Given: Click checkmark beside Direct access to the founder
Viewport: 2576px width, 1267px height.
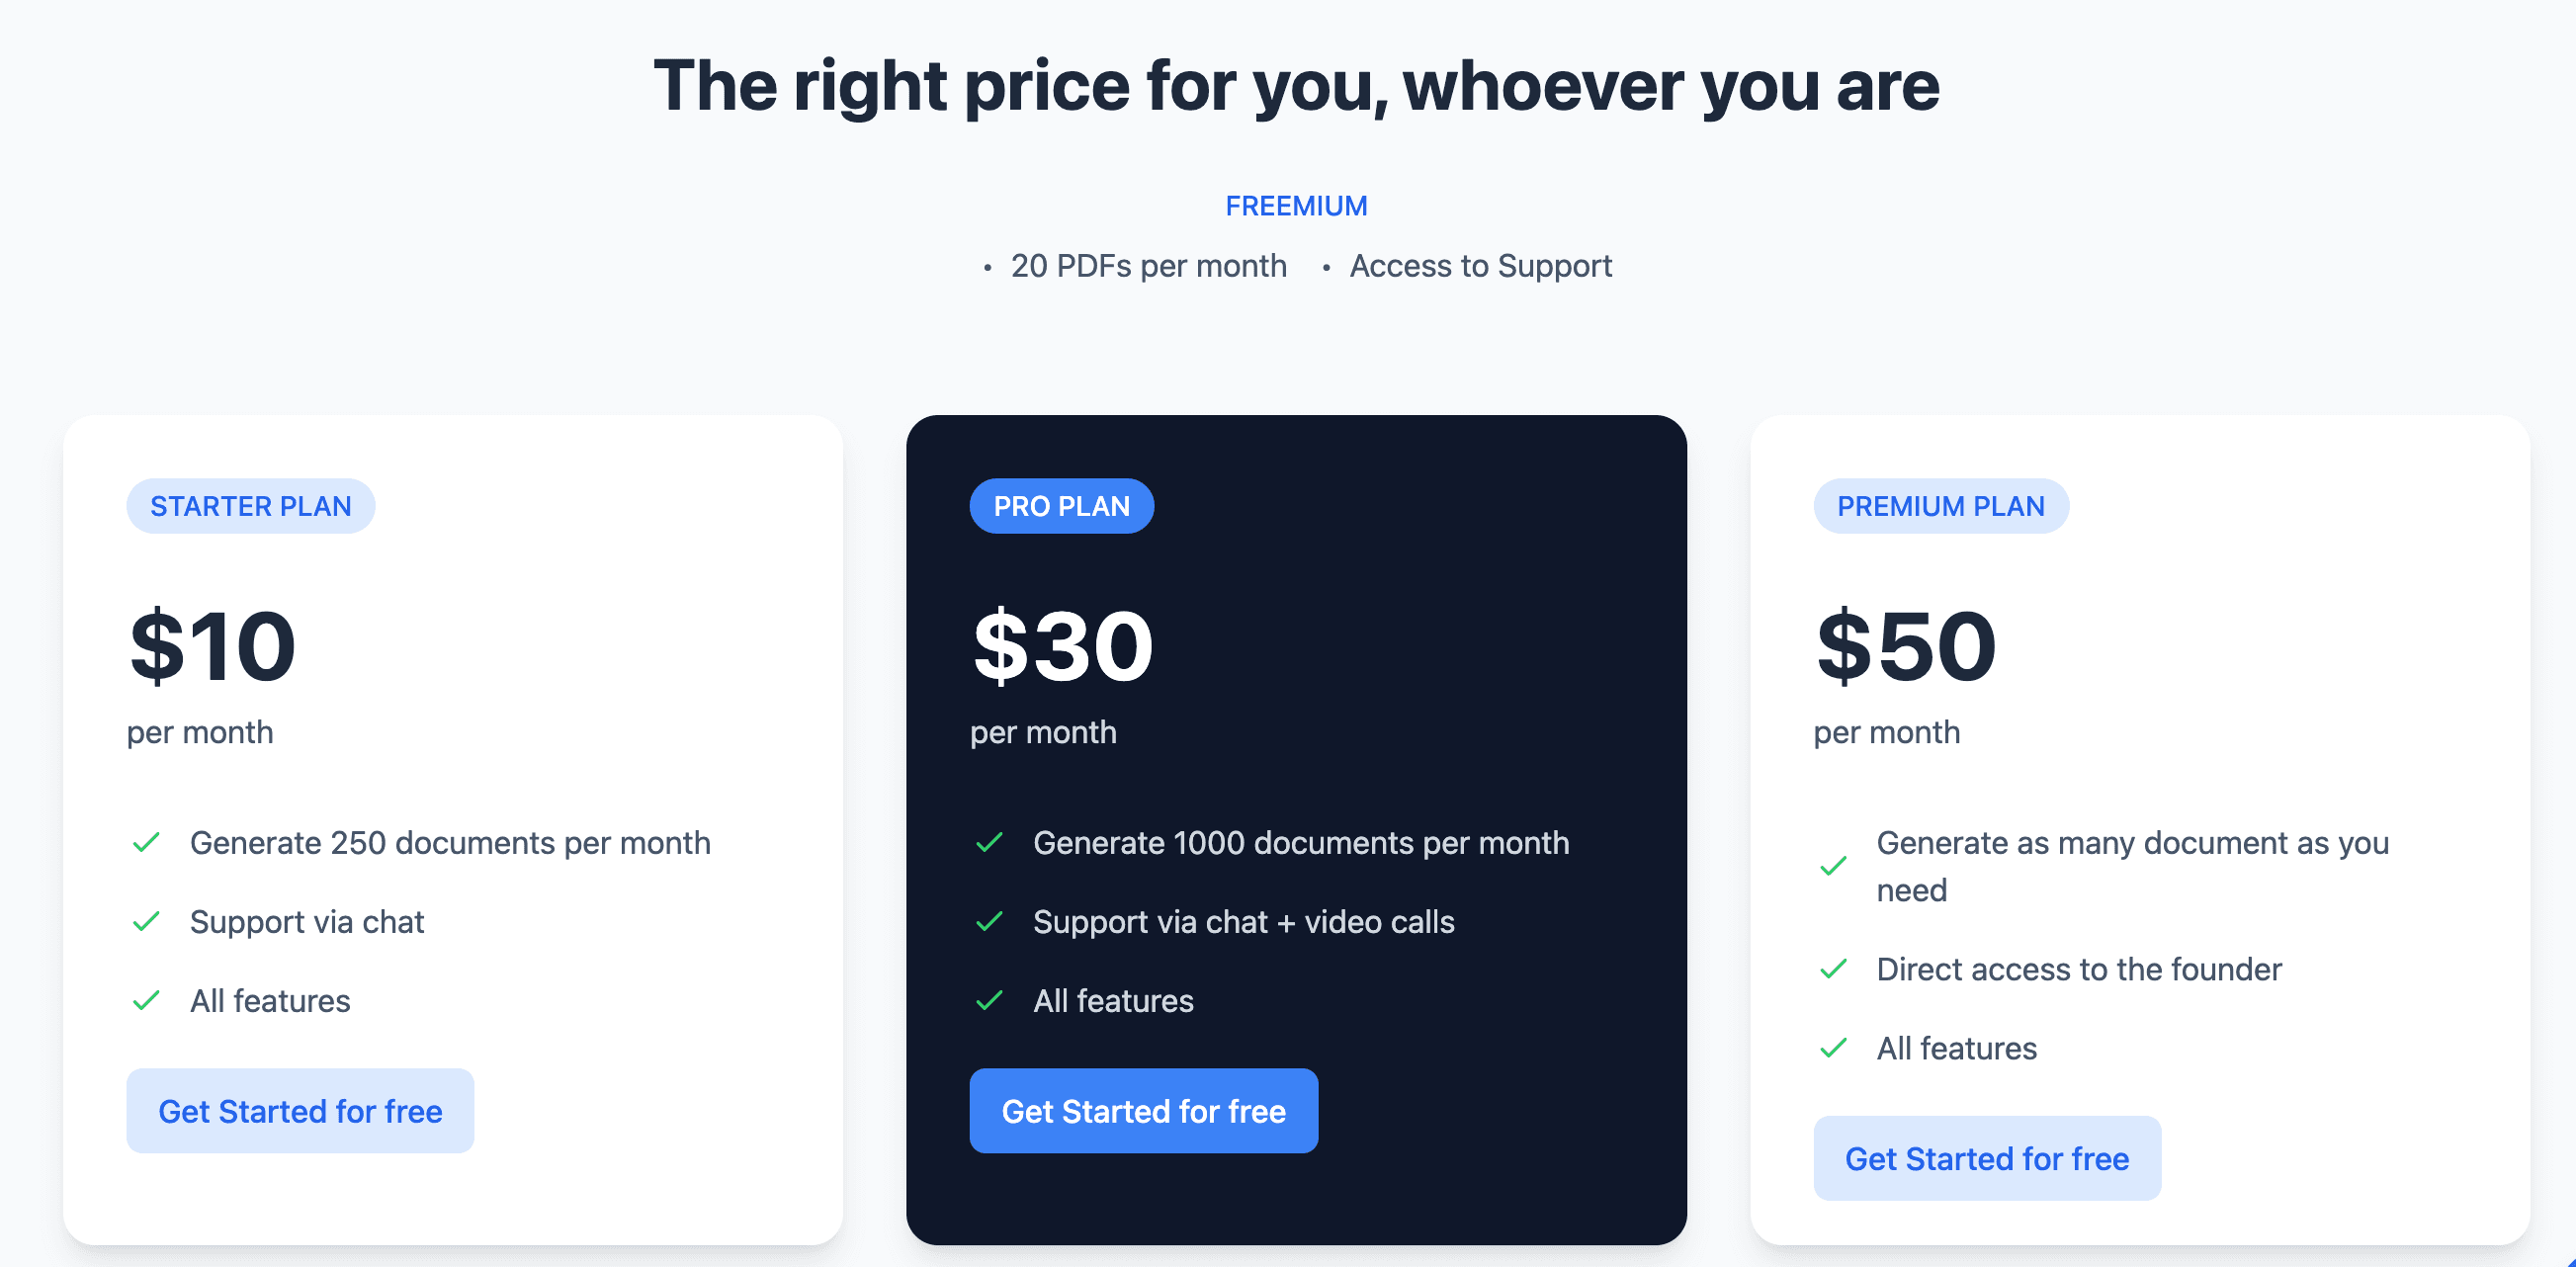Looking at the screenshot, I should (x=1833, y=969).
